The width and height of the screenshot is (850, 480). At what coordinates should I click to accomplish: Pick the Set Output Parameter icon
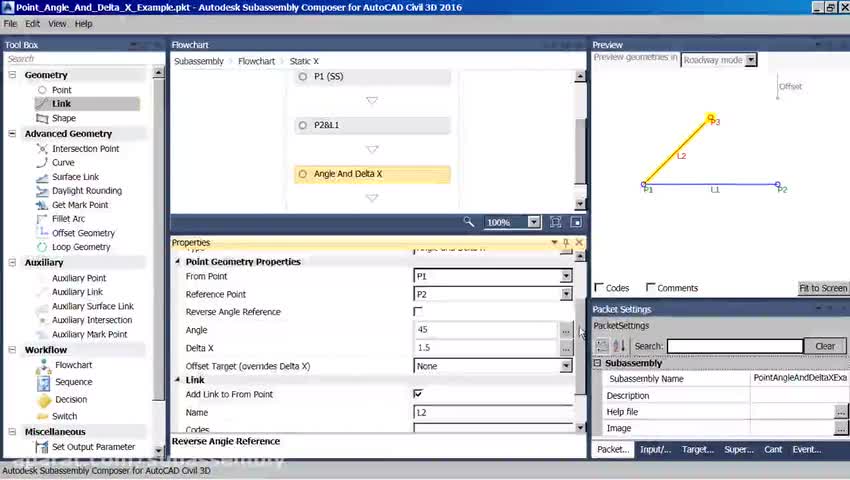[x=42, y=447]
